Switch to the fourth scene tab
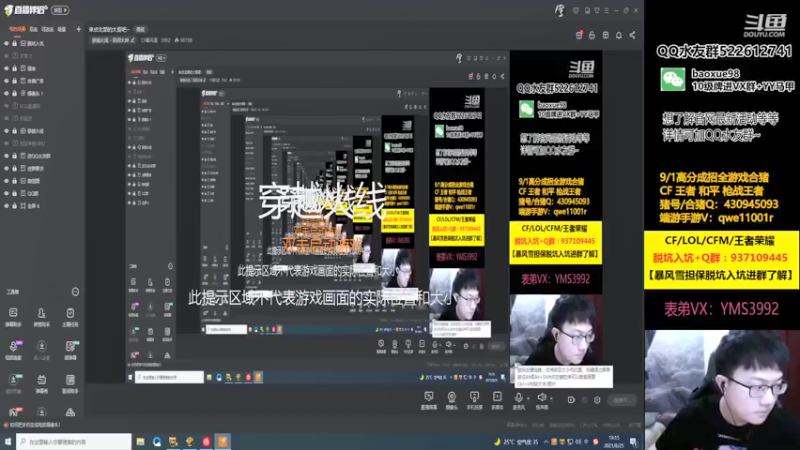800x450 pixels. click(x=62, y=29)
